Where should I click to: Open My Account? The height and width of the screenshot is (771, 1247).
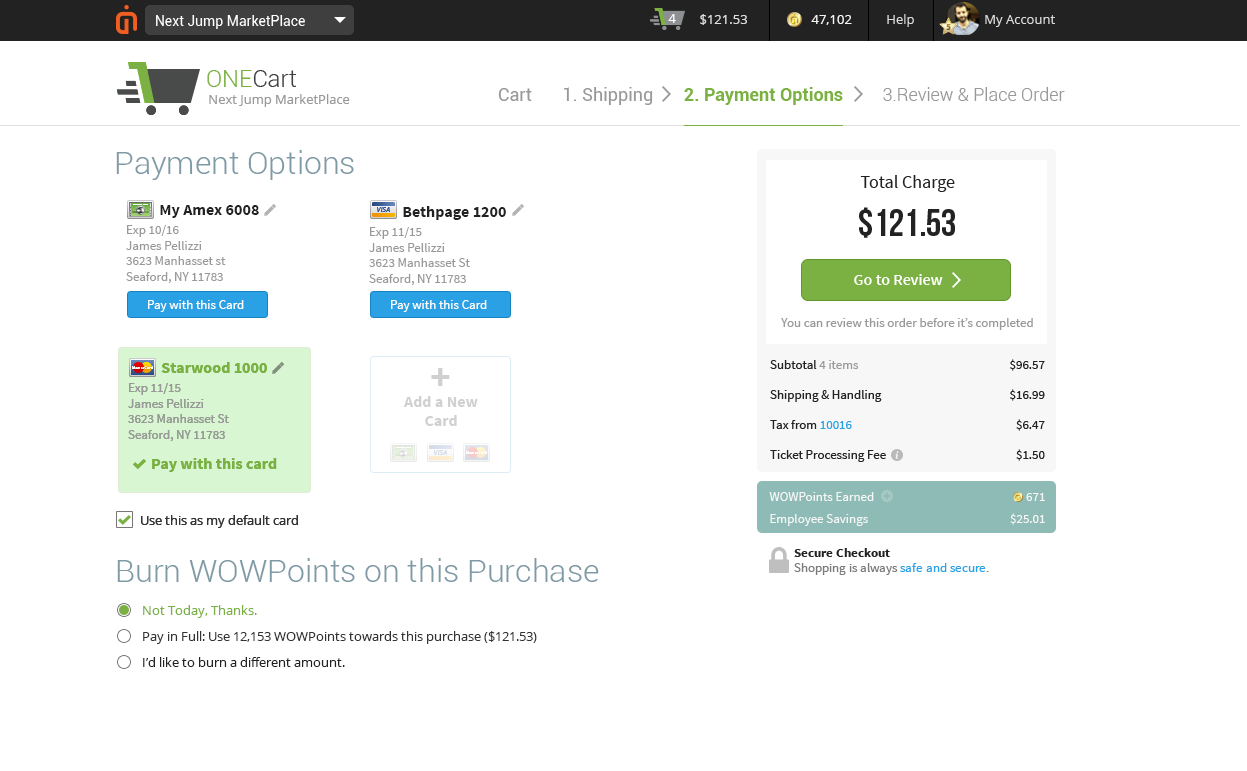(1019, 19)
